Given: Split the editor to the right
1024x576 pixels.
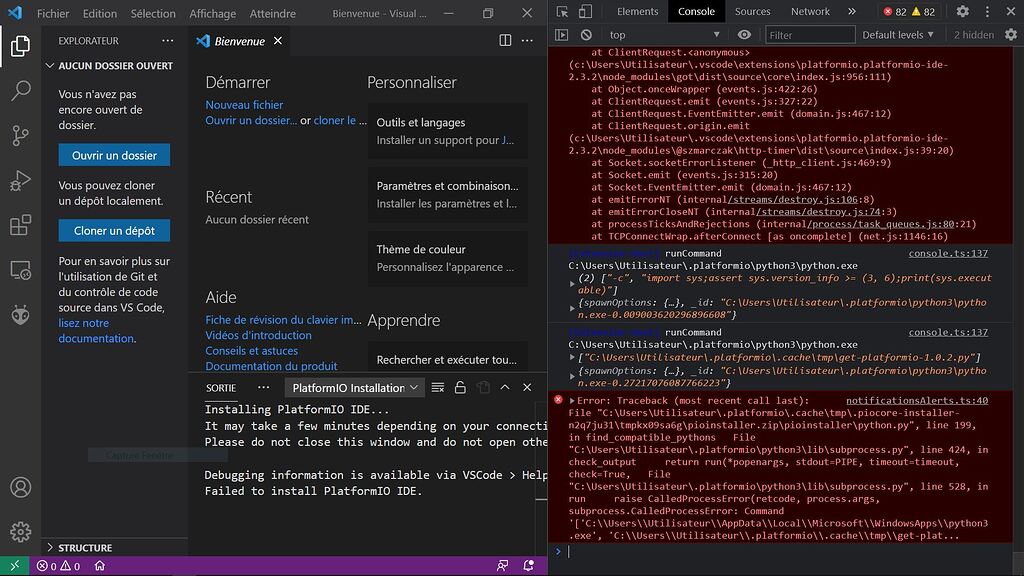Looking at the screenshot, I should click(x=505, y=40).
